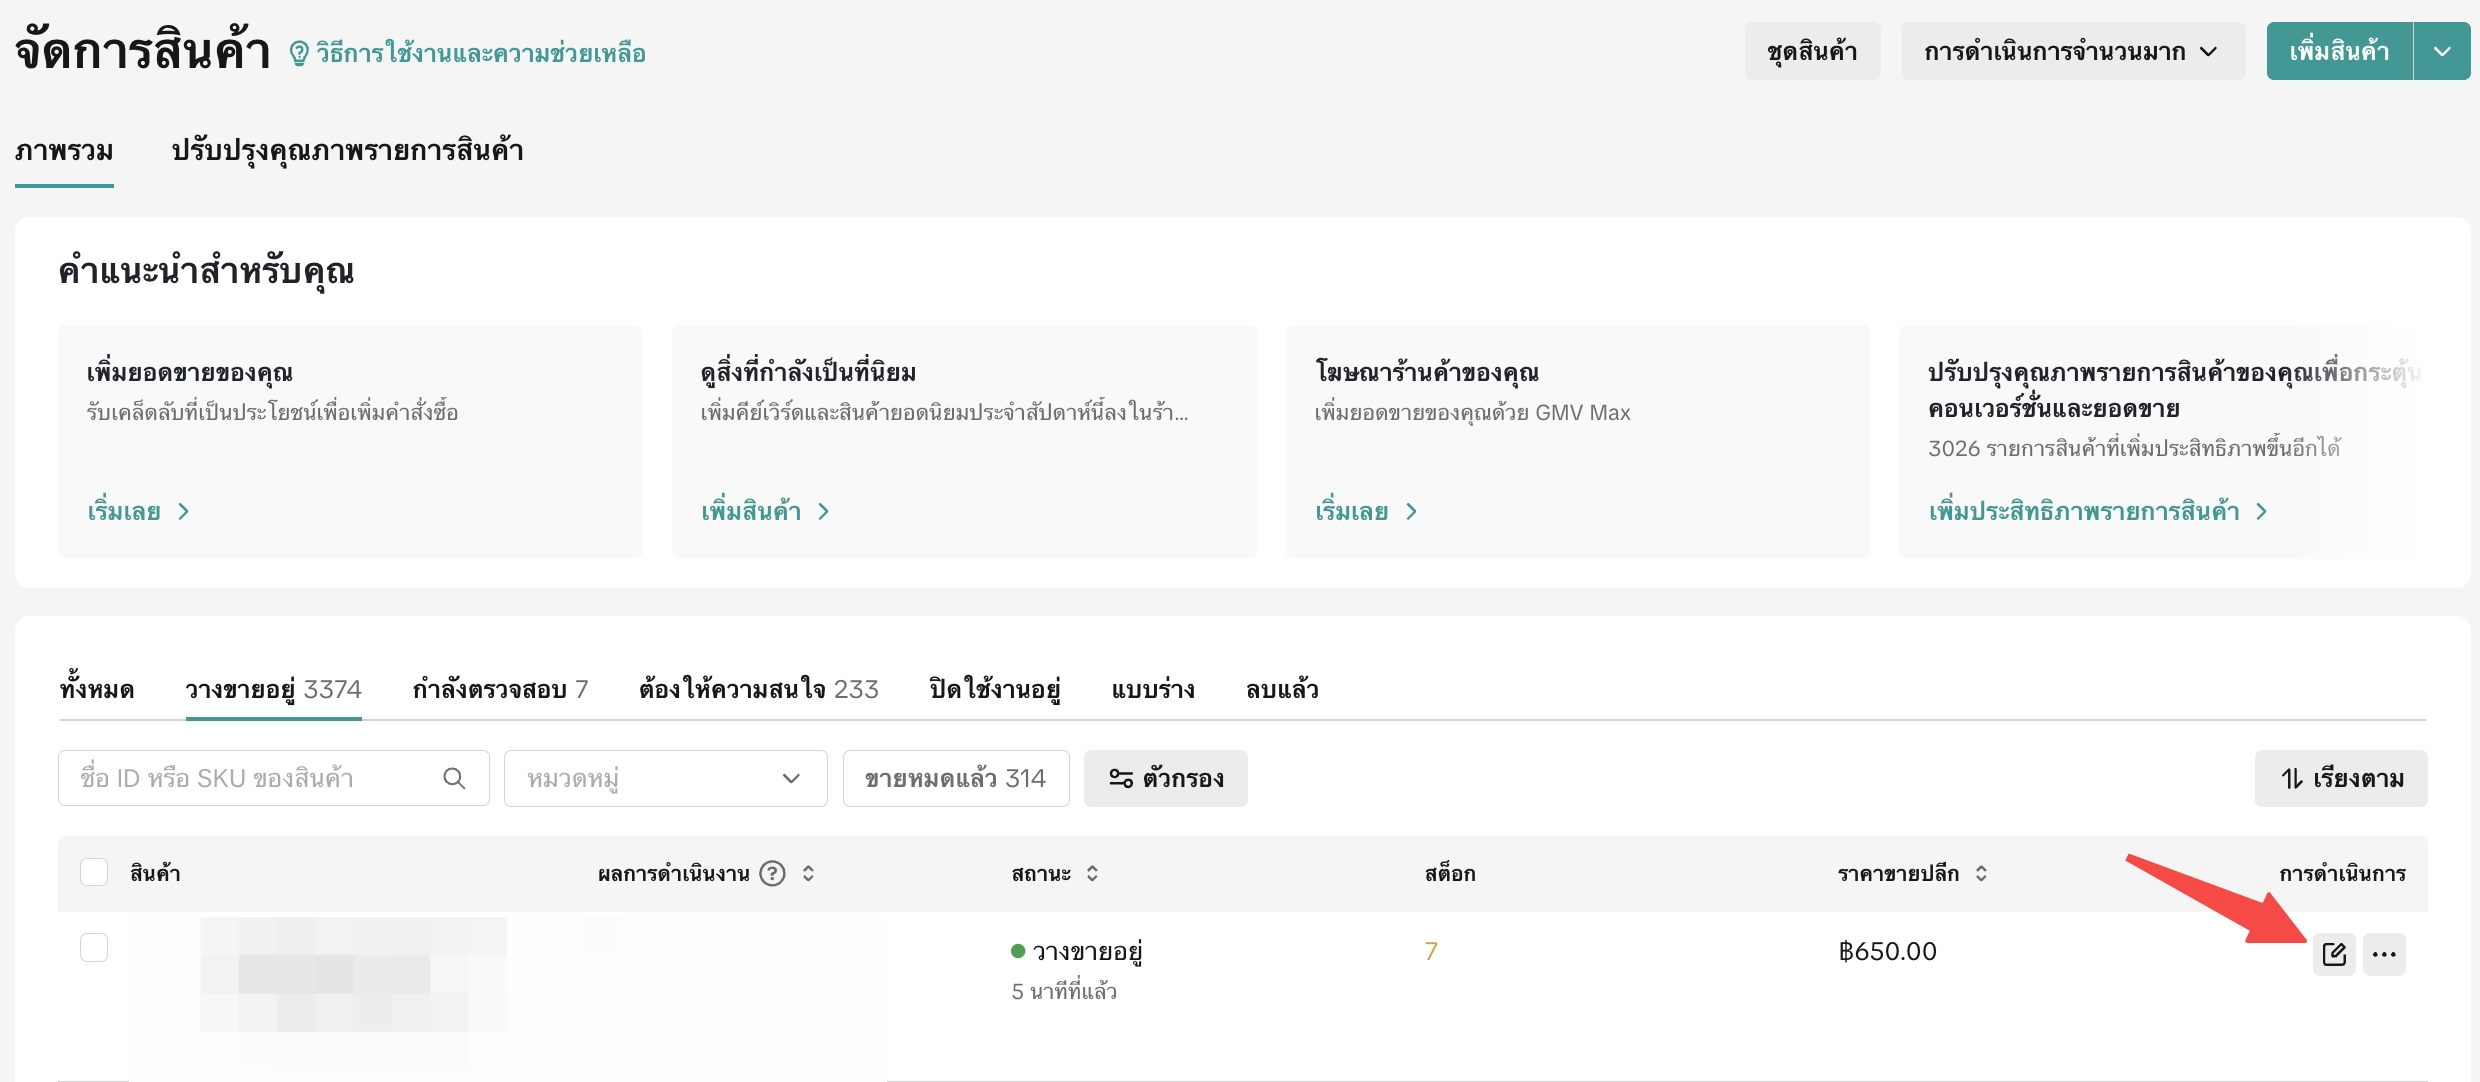Click the lightbulb help icon near page title

[x=299, y=53]
